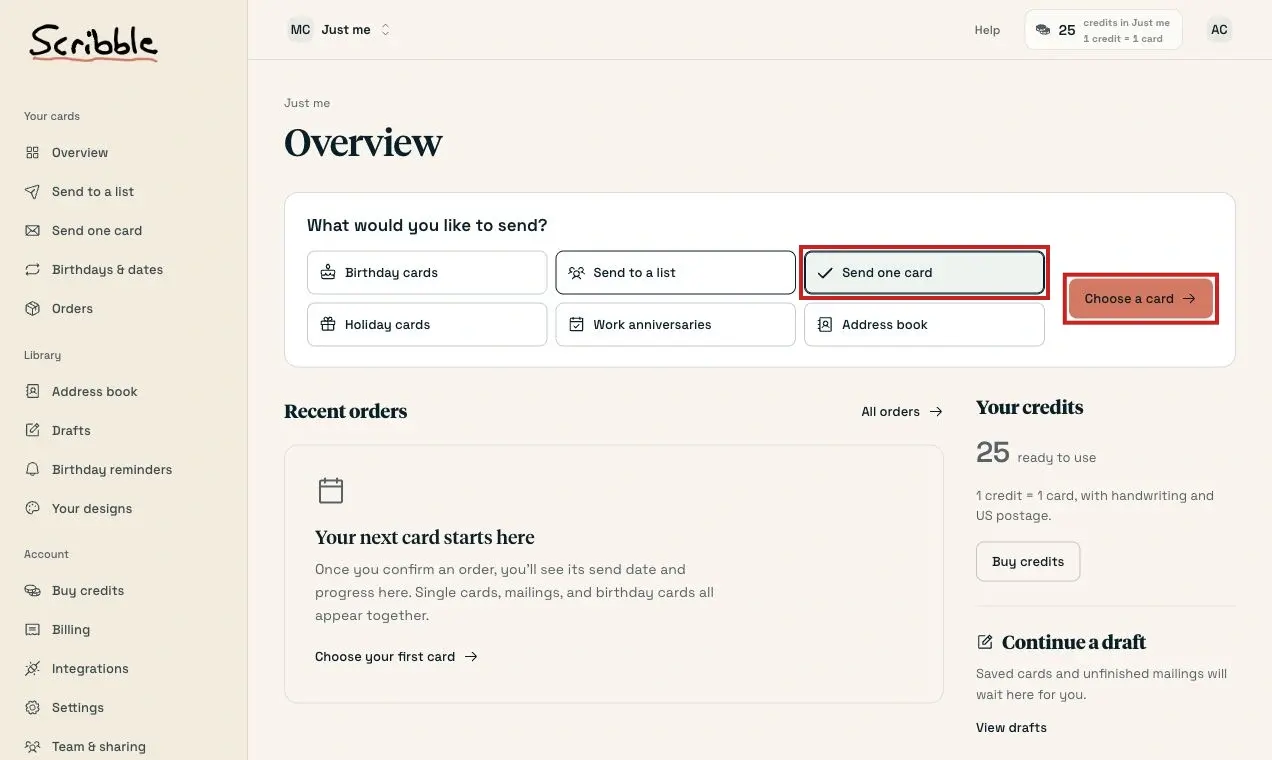Click the Your designs palette icon
The width and height of the screenshot is (1272, 760).
click(x=33, y=509)
